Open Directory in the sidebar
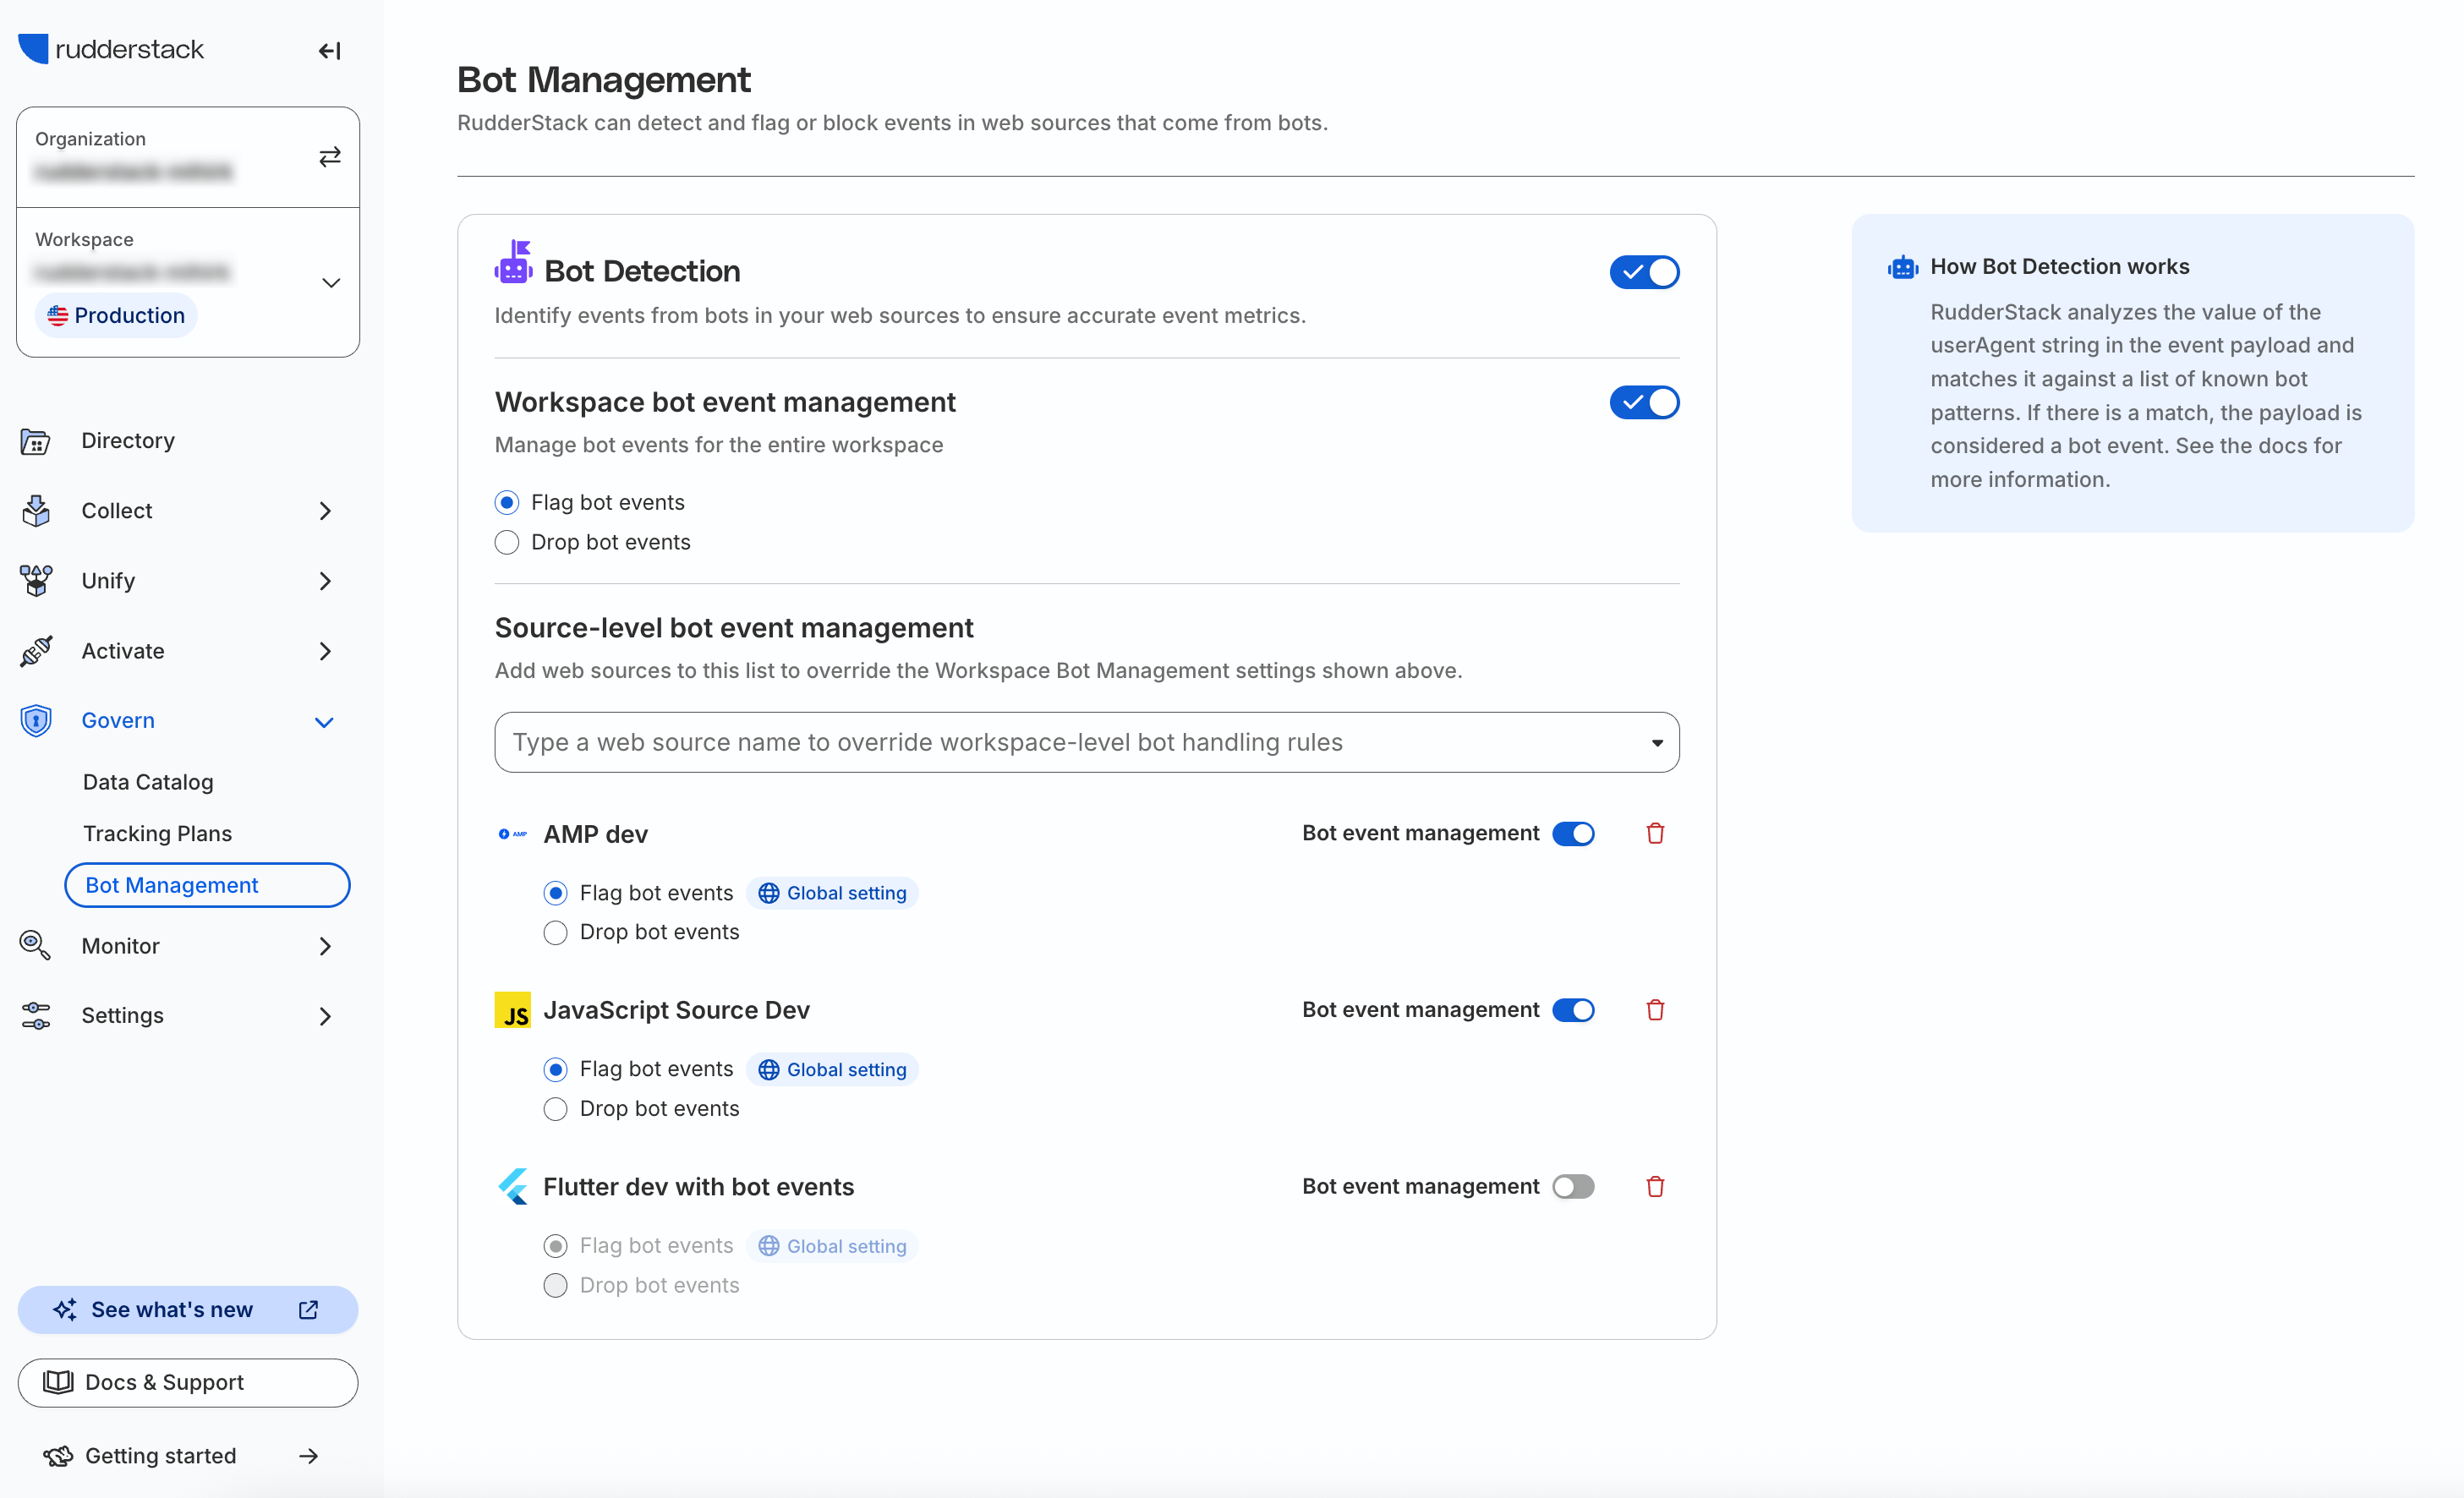The width and height of the screenshot is (2464, 1498). pyautogui.click(x=128, y=441)
